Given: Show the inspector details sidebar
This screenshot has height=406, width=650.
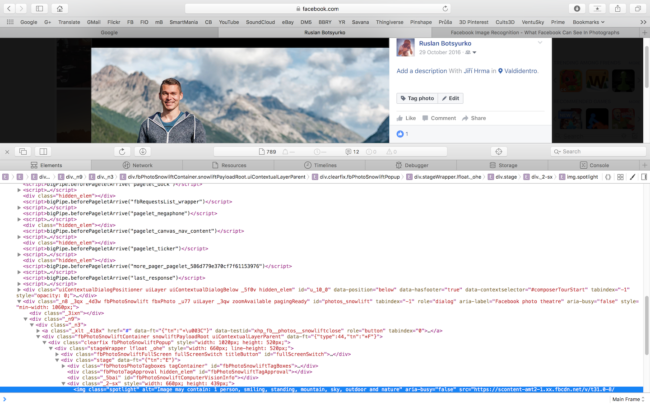Looking at the screenshot, I should 644,177.
